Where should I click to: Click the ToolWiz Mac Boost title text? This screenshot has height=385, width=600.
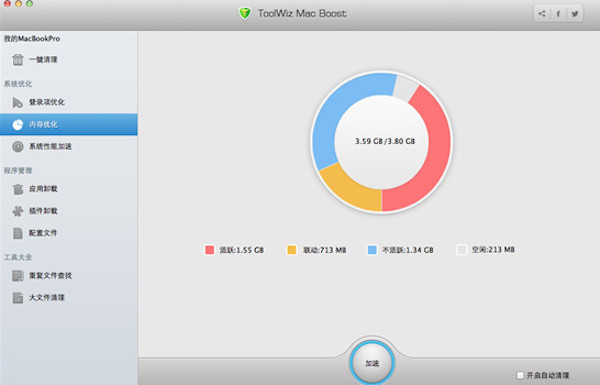302,13
